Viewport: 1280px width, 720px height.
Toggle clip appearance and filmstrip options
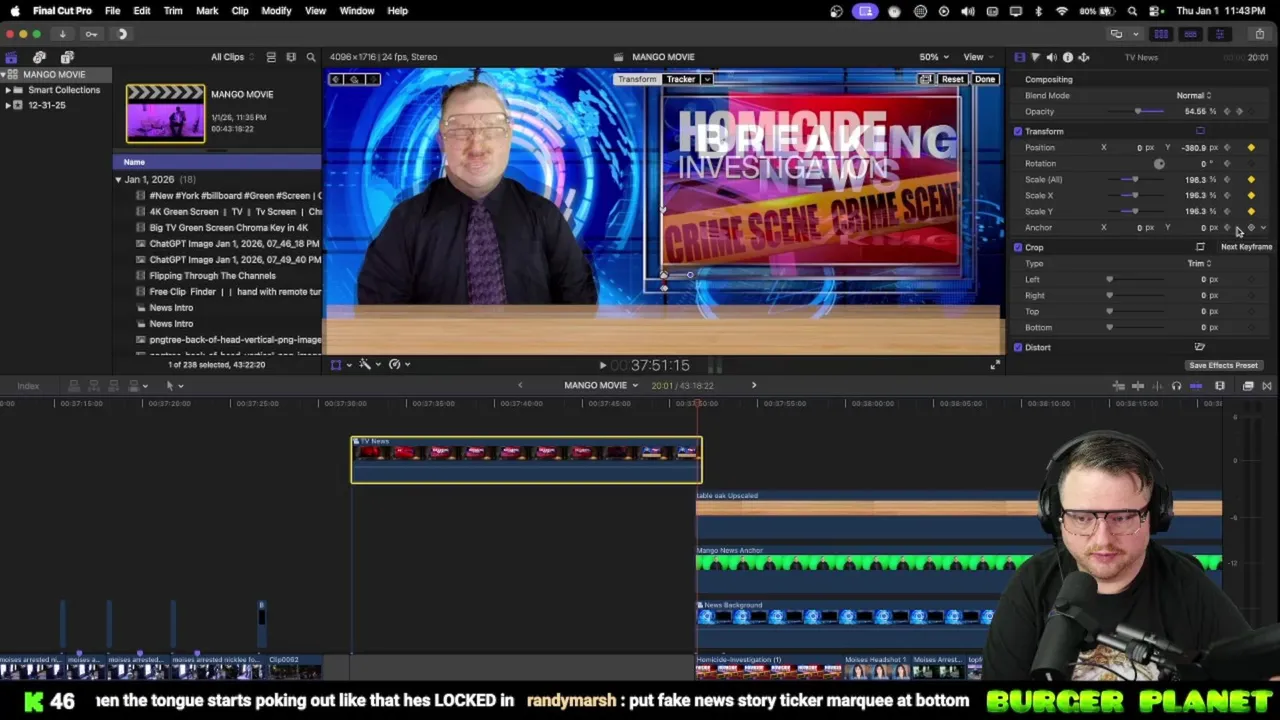click(x=291, y=57)
